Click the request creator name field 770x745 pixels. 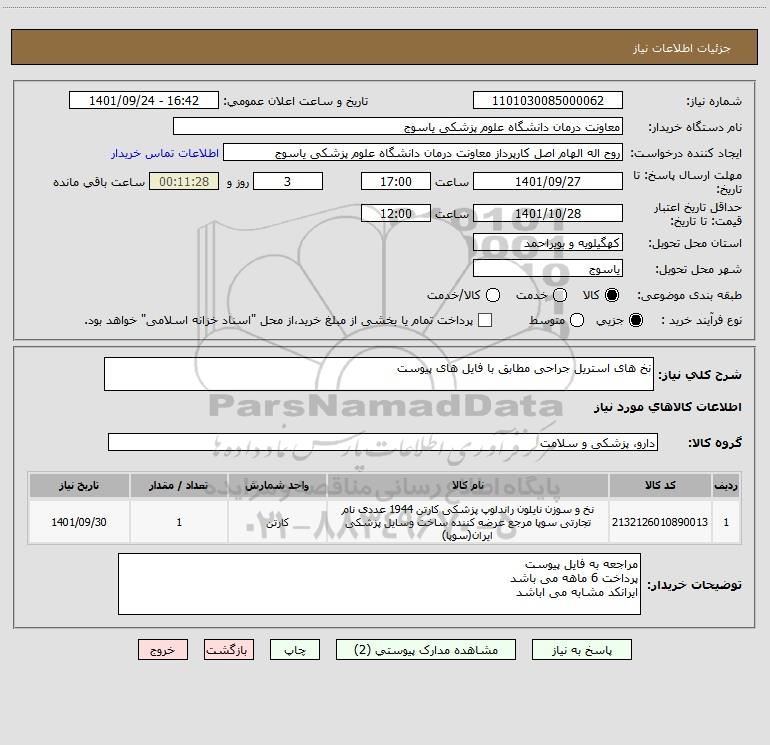[423, 153]
